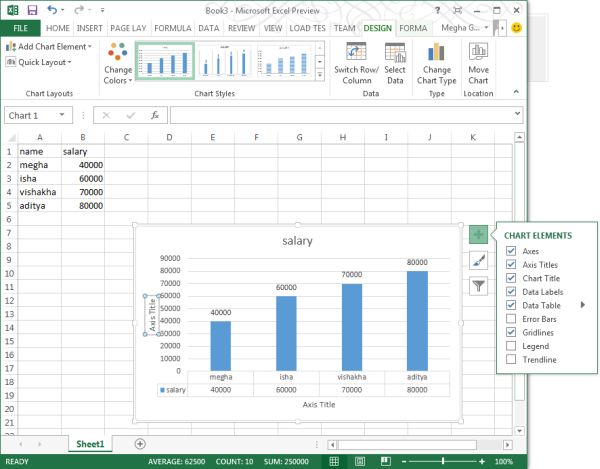Expand Add Chart Element dropdown
600x469 pixels.
49,47
